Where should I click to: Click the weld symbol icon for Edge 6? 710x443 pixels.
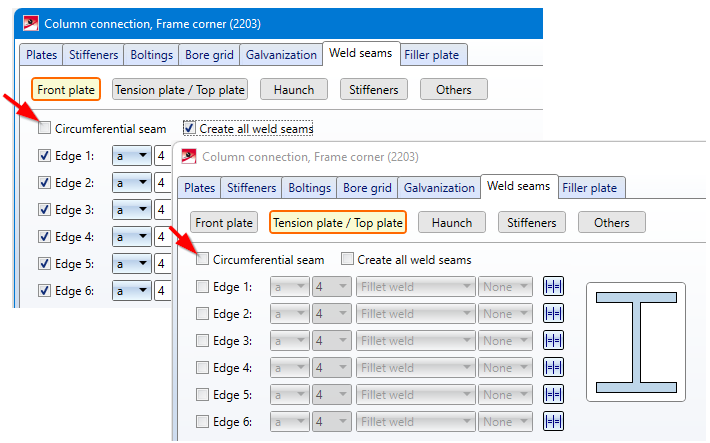pyautogui.click(x=554, y=422)
